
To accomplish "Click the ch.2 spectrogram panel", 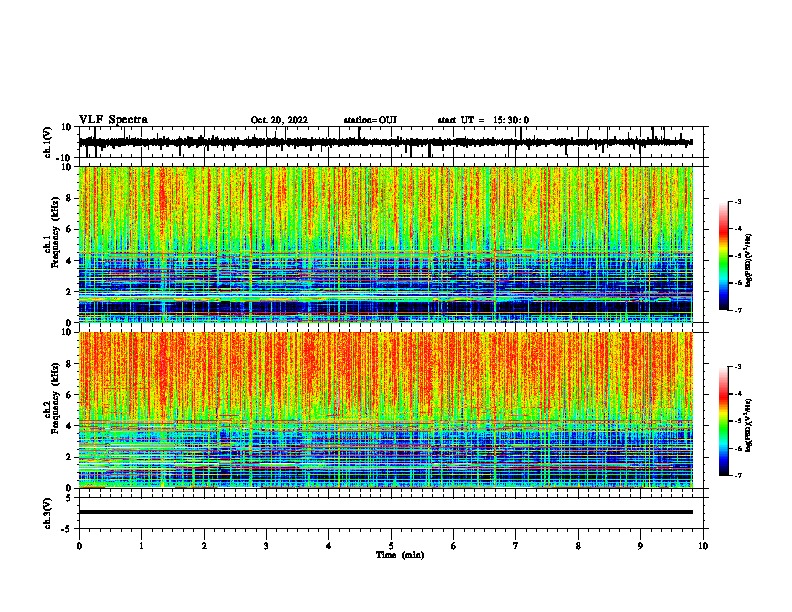I will coord(385,410).
